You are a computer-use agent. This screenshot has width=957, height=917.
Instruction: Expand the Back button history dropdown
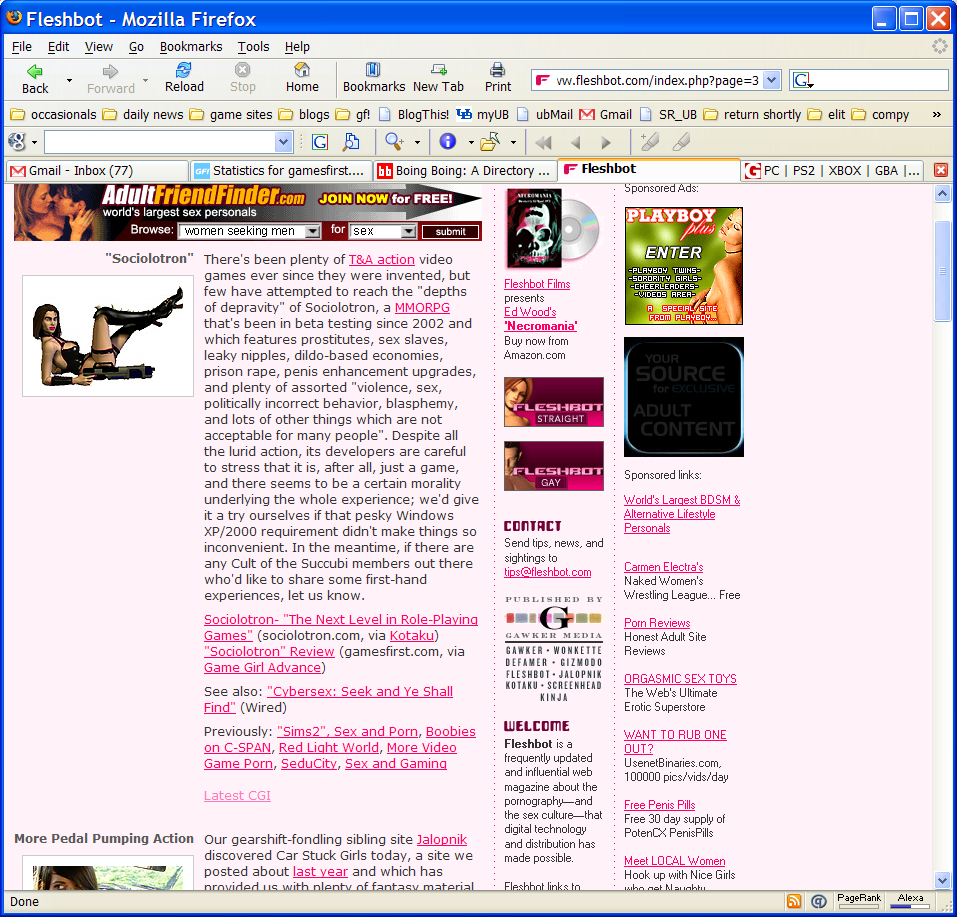(69, 80)
